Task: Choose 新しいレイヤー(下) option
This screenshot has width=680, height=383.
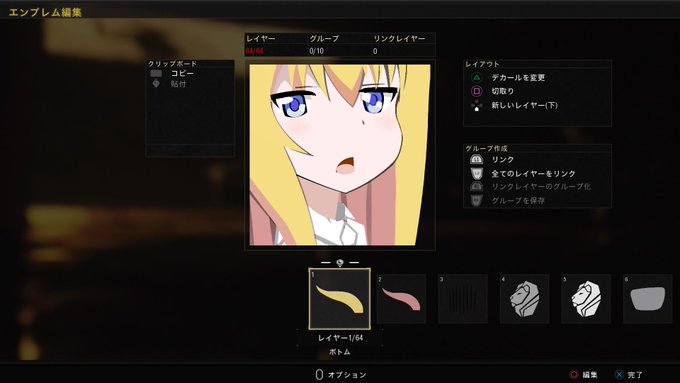Action: [524, 105]
